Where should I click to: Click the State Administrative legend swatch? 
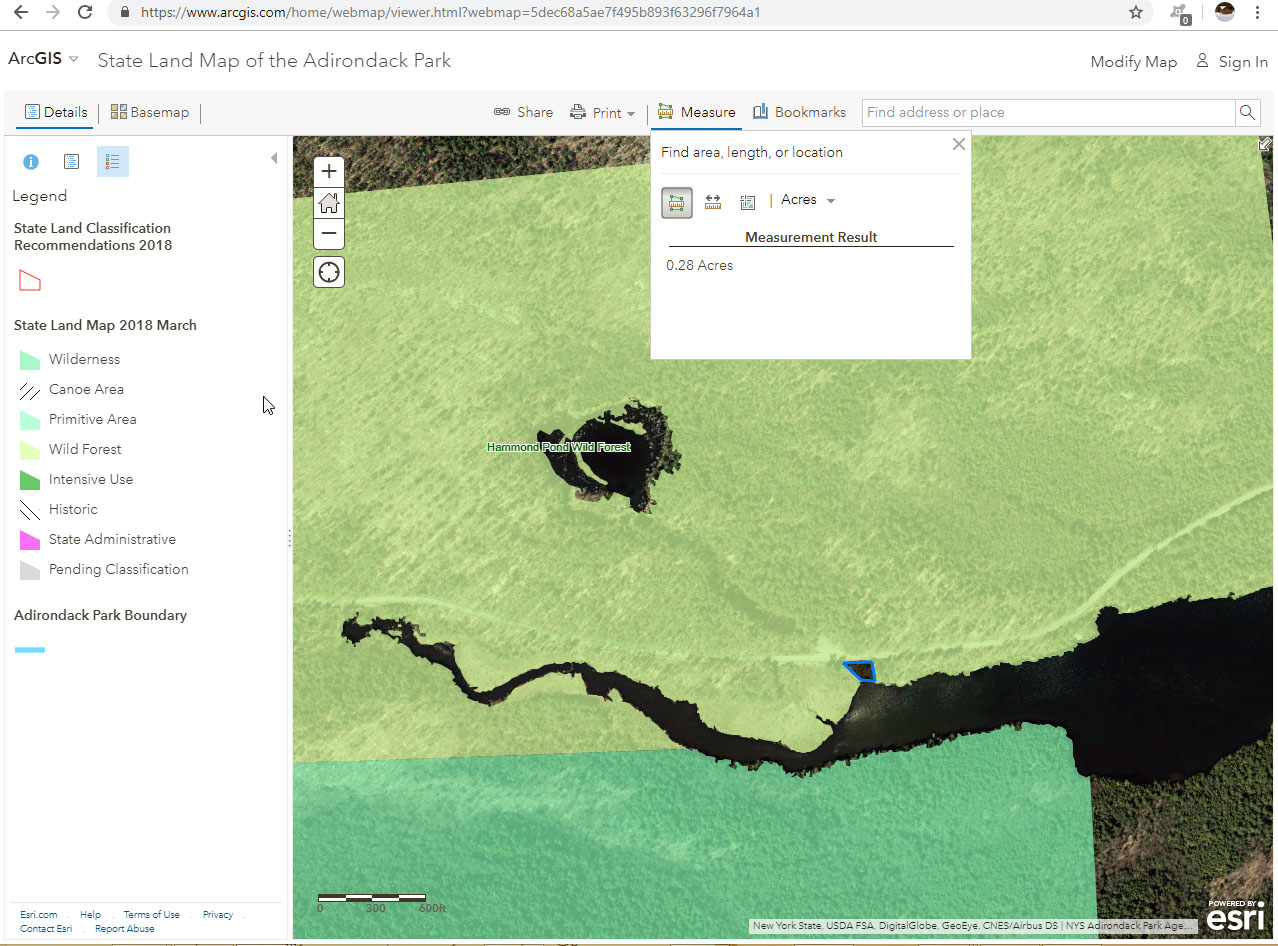30,540
